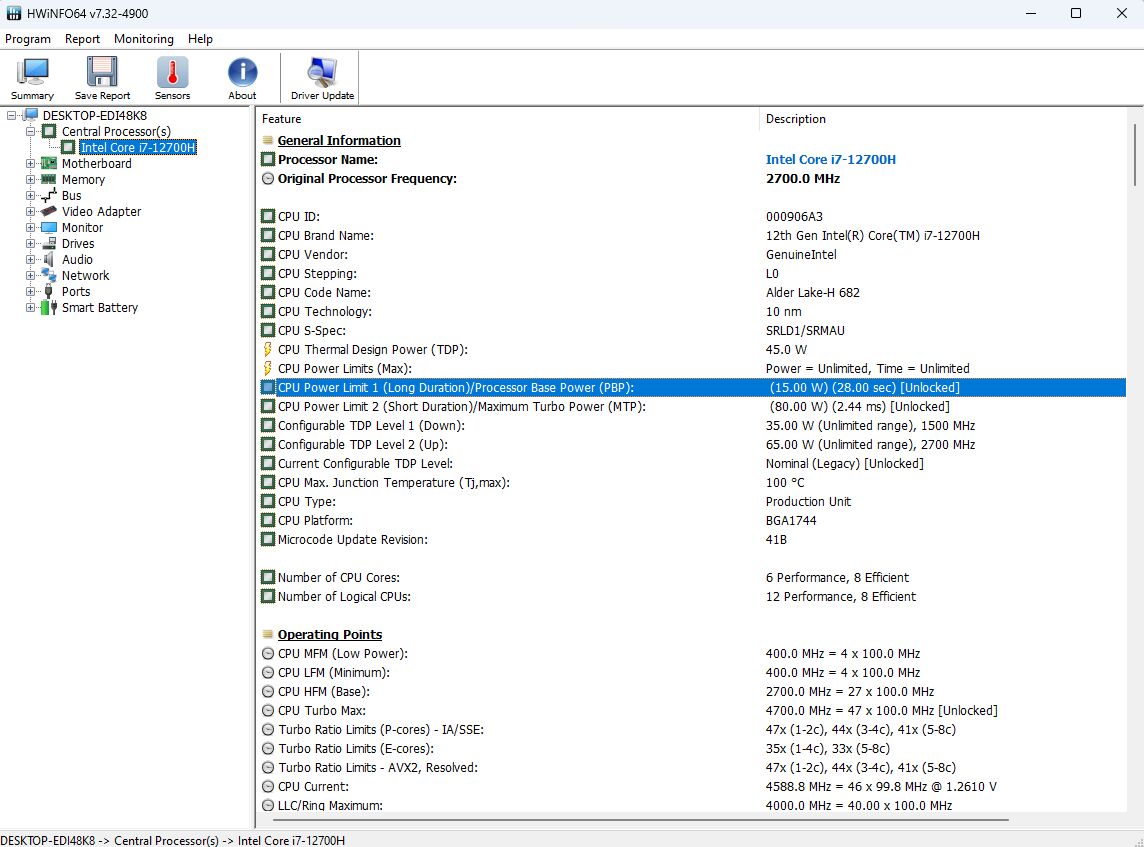Select the Microcode Update Revision row
1144x847 pixels.
pyautogui.click(x=692, y=539)
